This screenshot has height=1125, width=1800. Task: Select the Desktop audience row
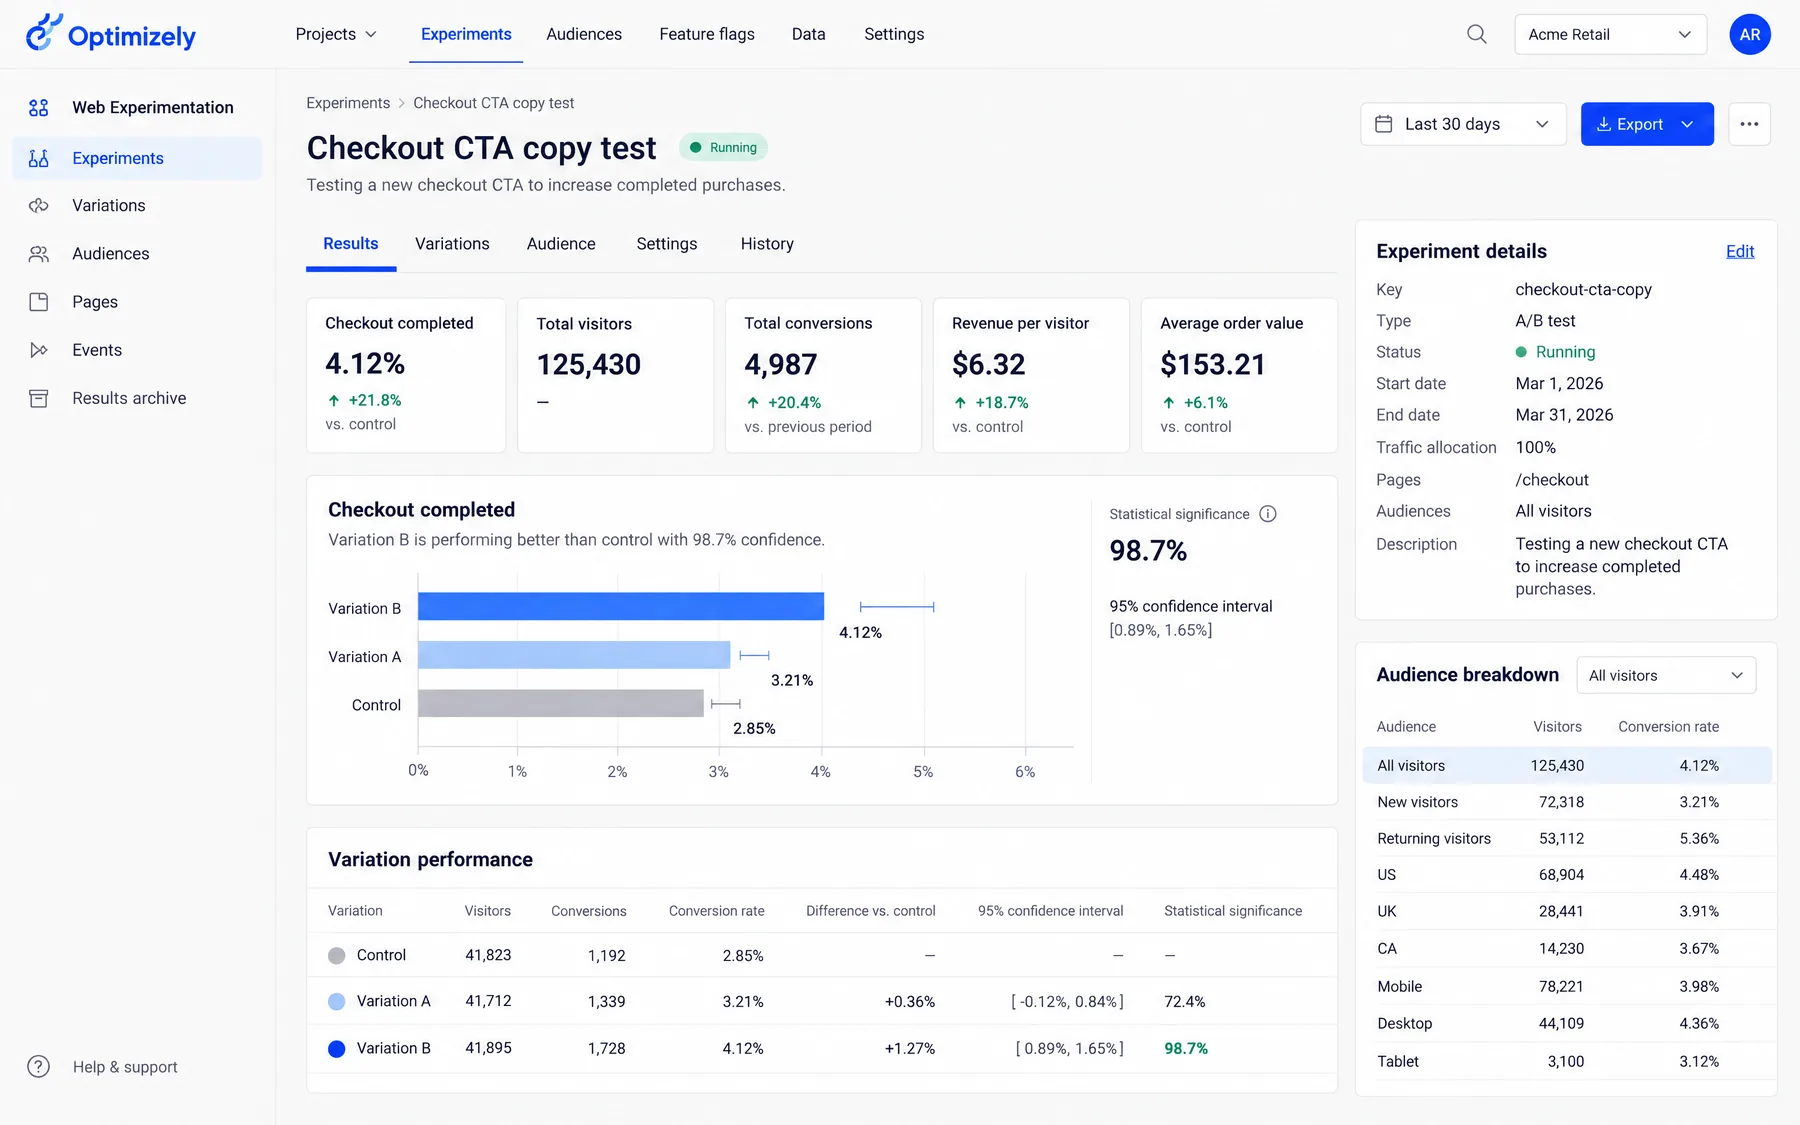1567,1023
